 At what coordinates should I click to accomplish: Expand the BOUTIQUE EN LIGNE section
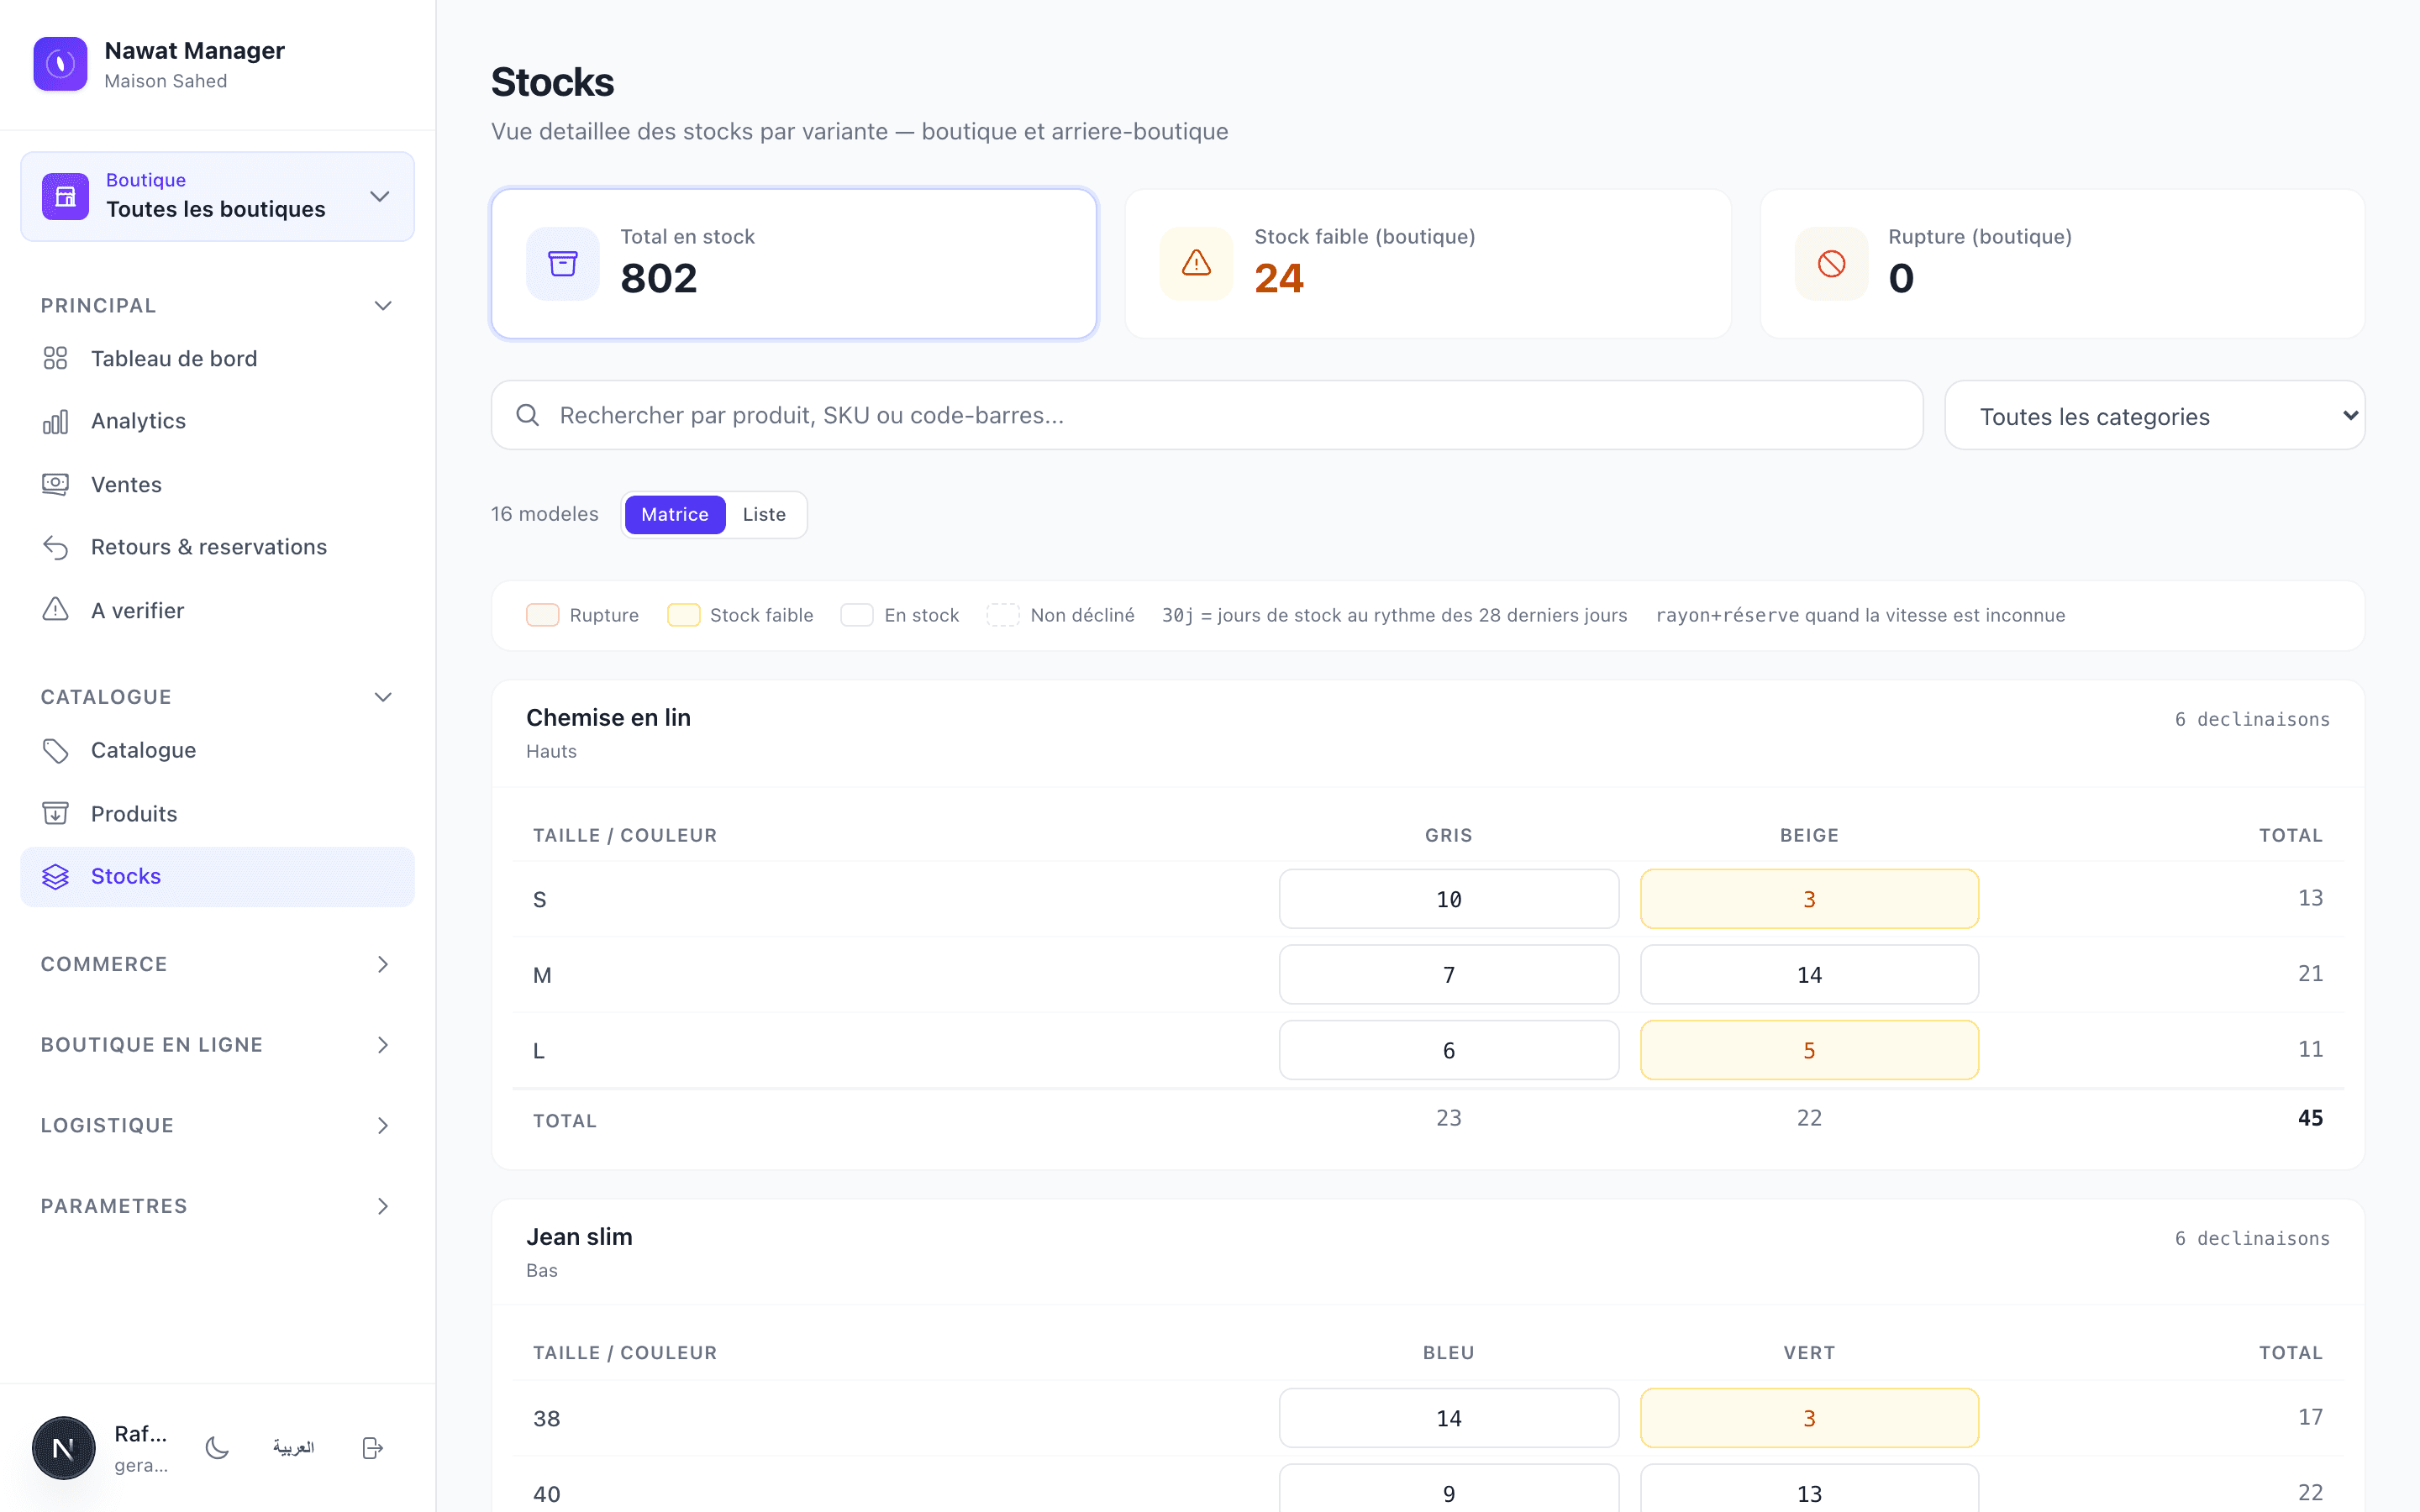pos(217,1045)
